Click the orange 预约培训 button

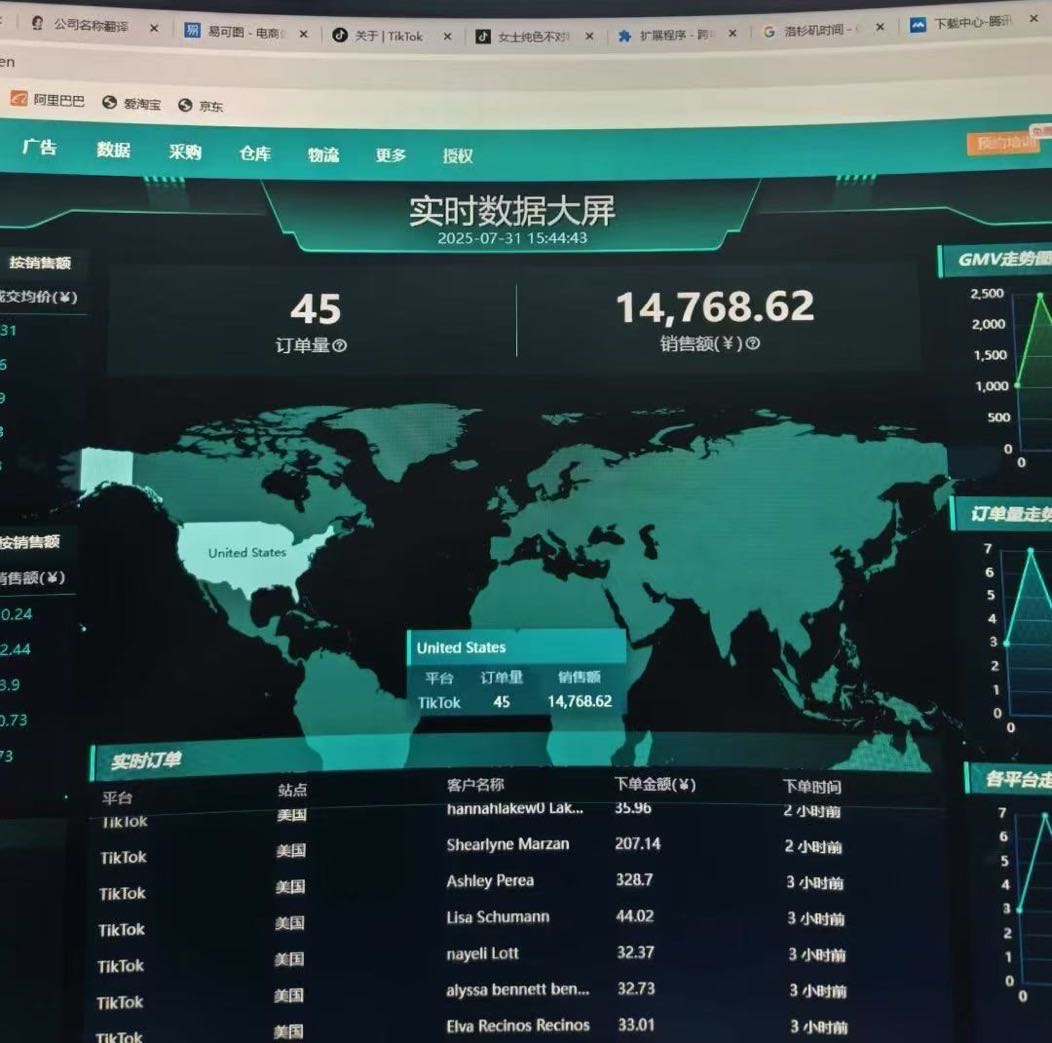pos(1002,143)
